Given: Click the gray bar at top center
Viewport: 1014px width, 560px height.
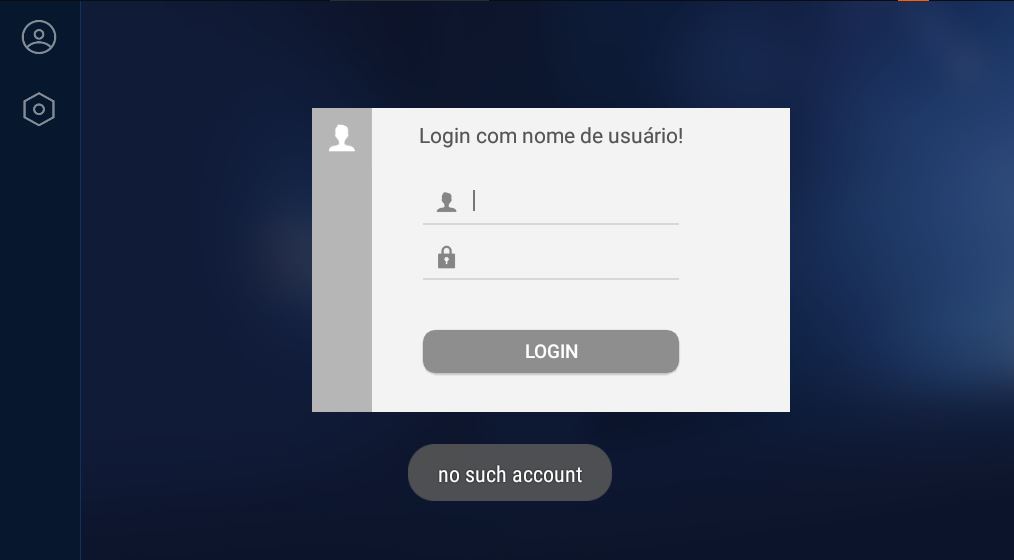Looking at the screenshot, I should [x=409, y=1].
